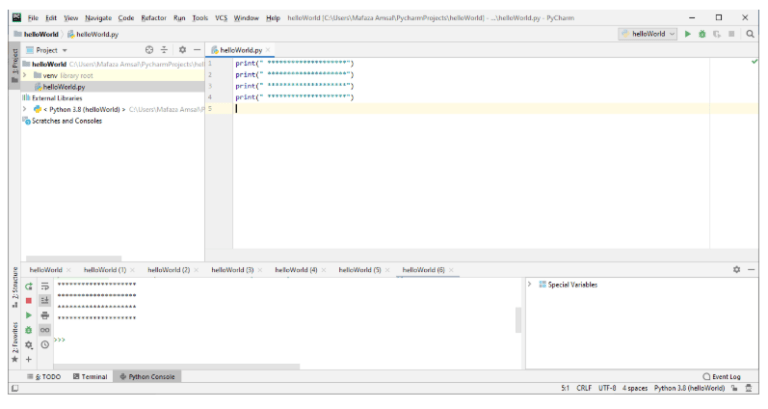Add a new console with the plus icon
Image resolution: width=768 pixels, height=409 pixels.
coord(29,358)
